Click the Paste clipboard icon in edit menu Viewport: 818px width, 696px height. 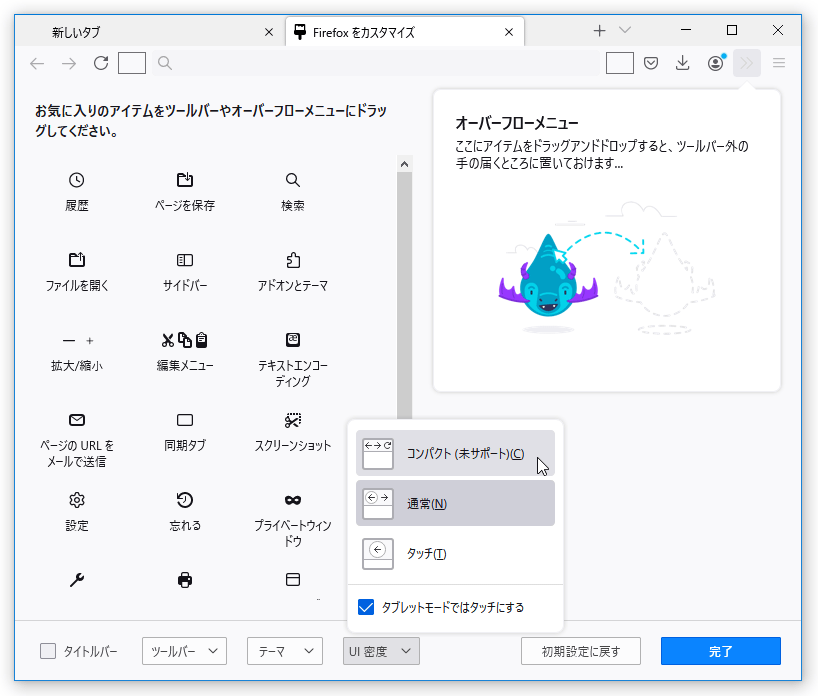tap(202, 340)
